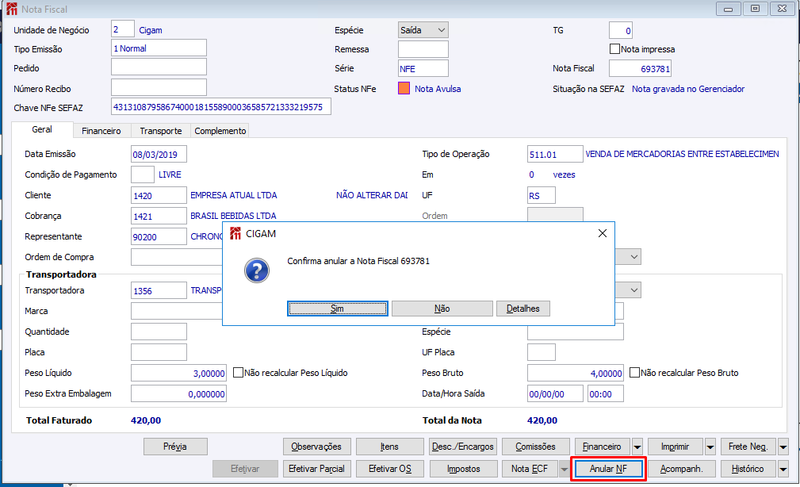
Task: Click the Número Recibo field
Action: point(159,88)
